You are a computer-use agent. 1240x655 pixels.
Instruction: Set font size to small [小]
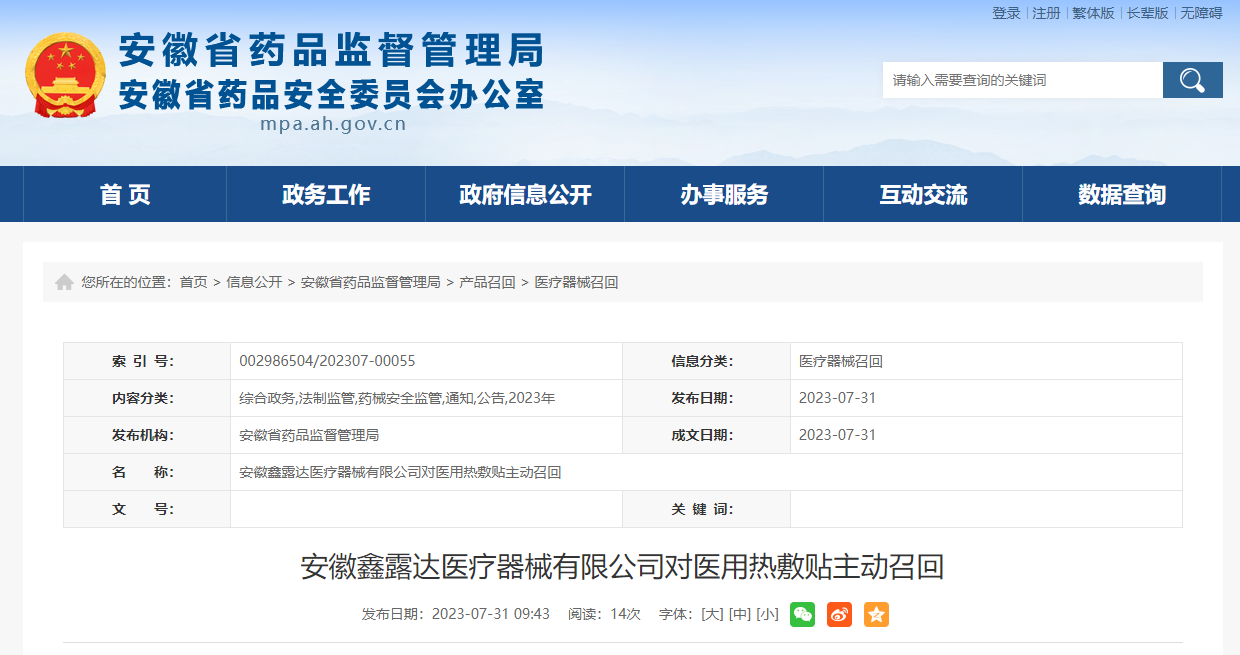[768, 614]
